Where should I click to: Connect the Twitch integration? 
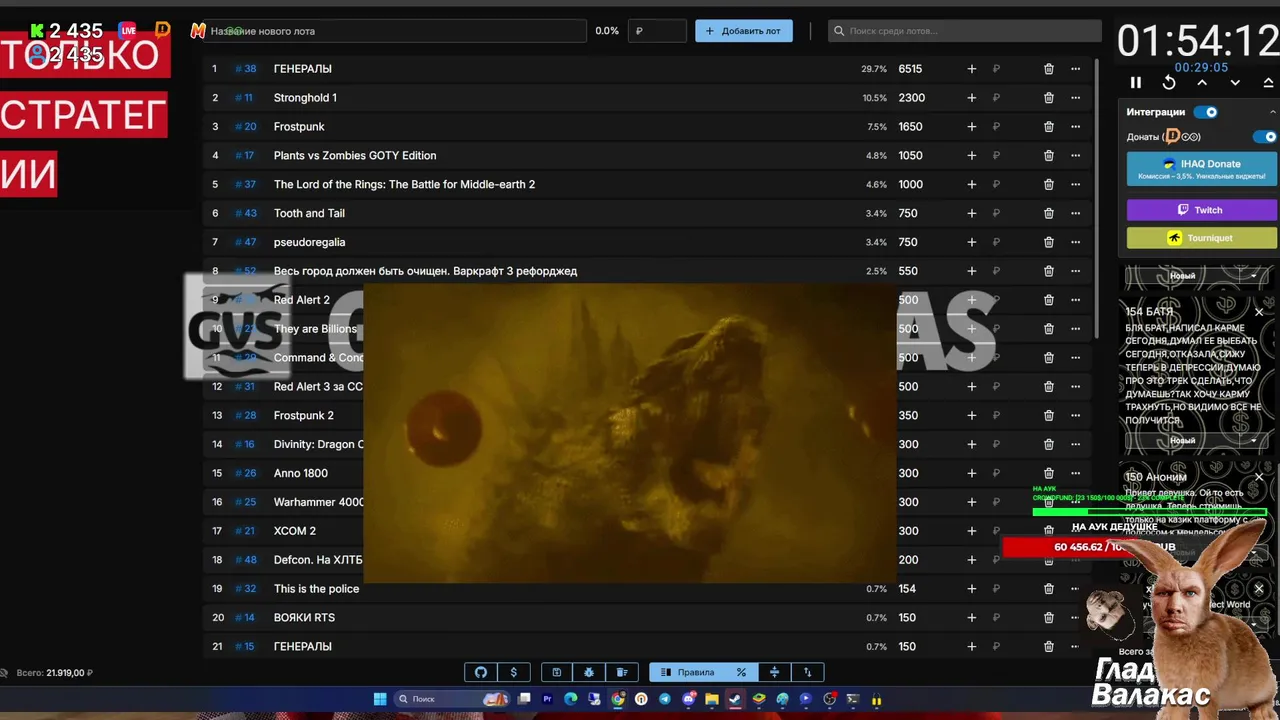(1202, 210)
